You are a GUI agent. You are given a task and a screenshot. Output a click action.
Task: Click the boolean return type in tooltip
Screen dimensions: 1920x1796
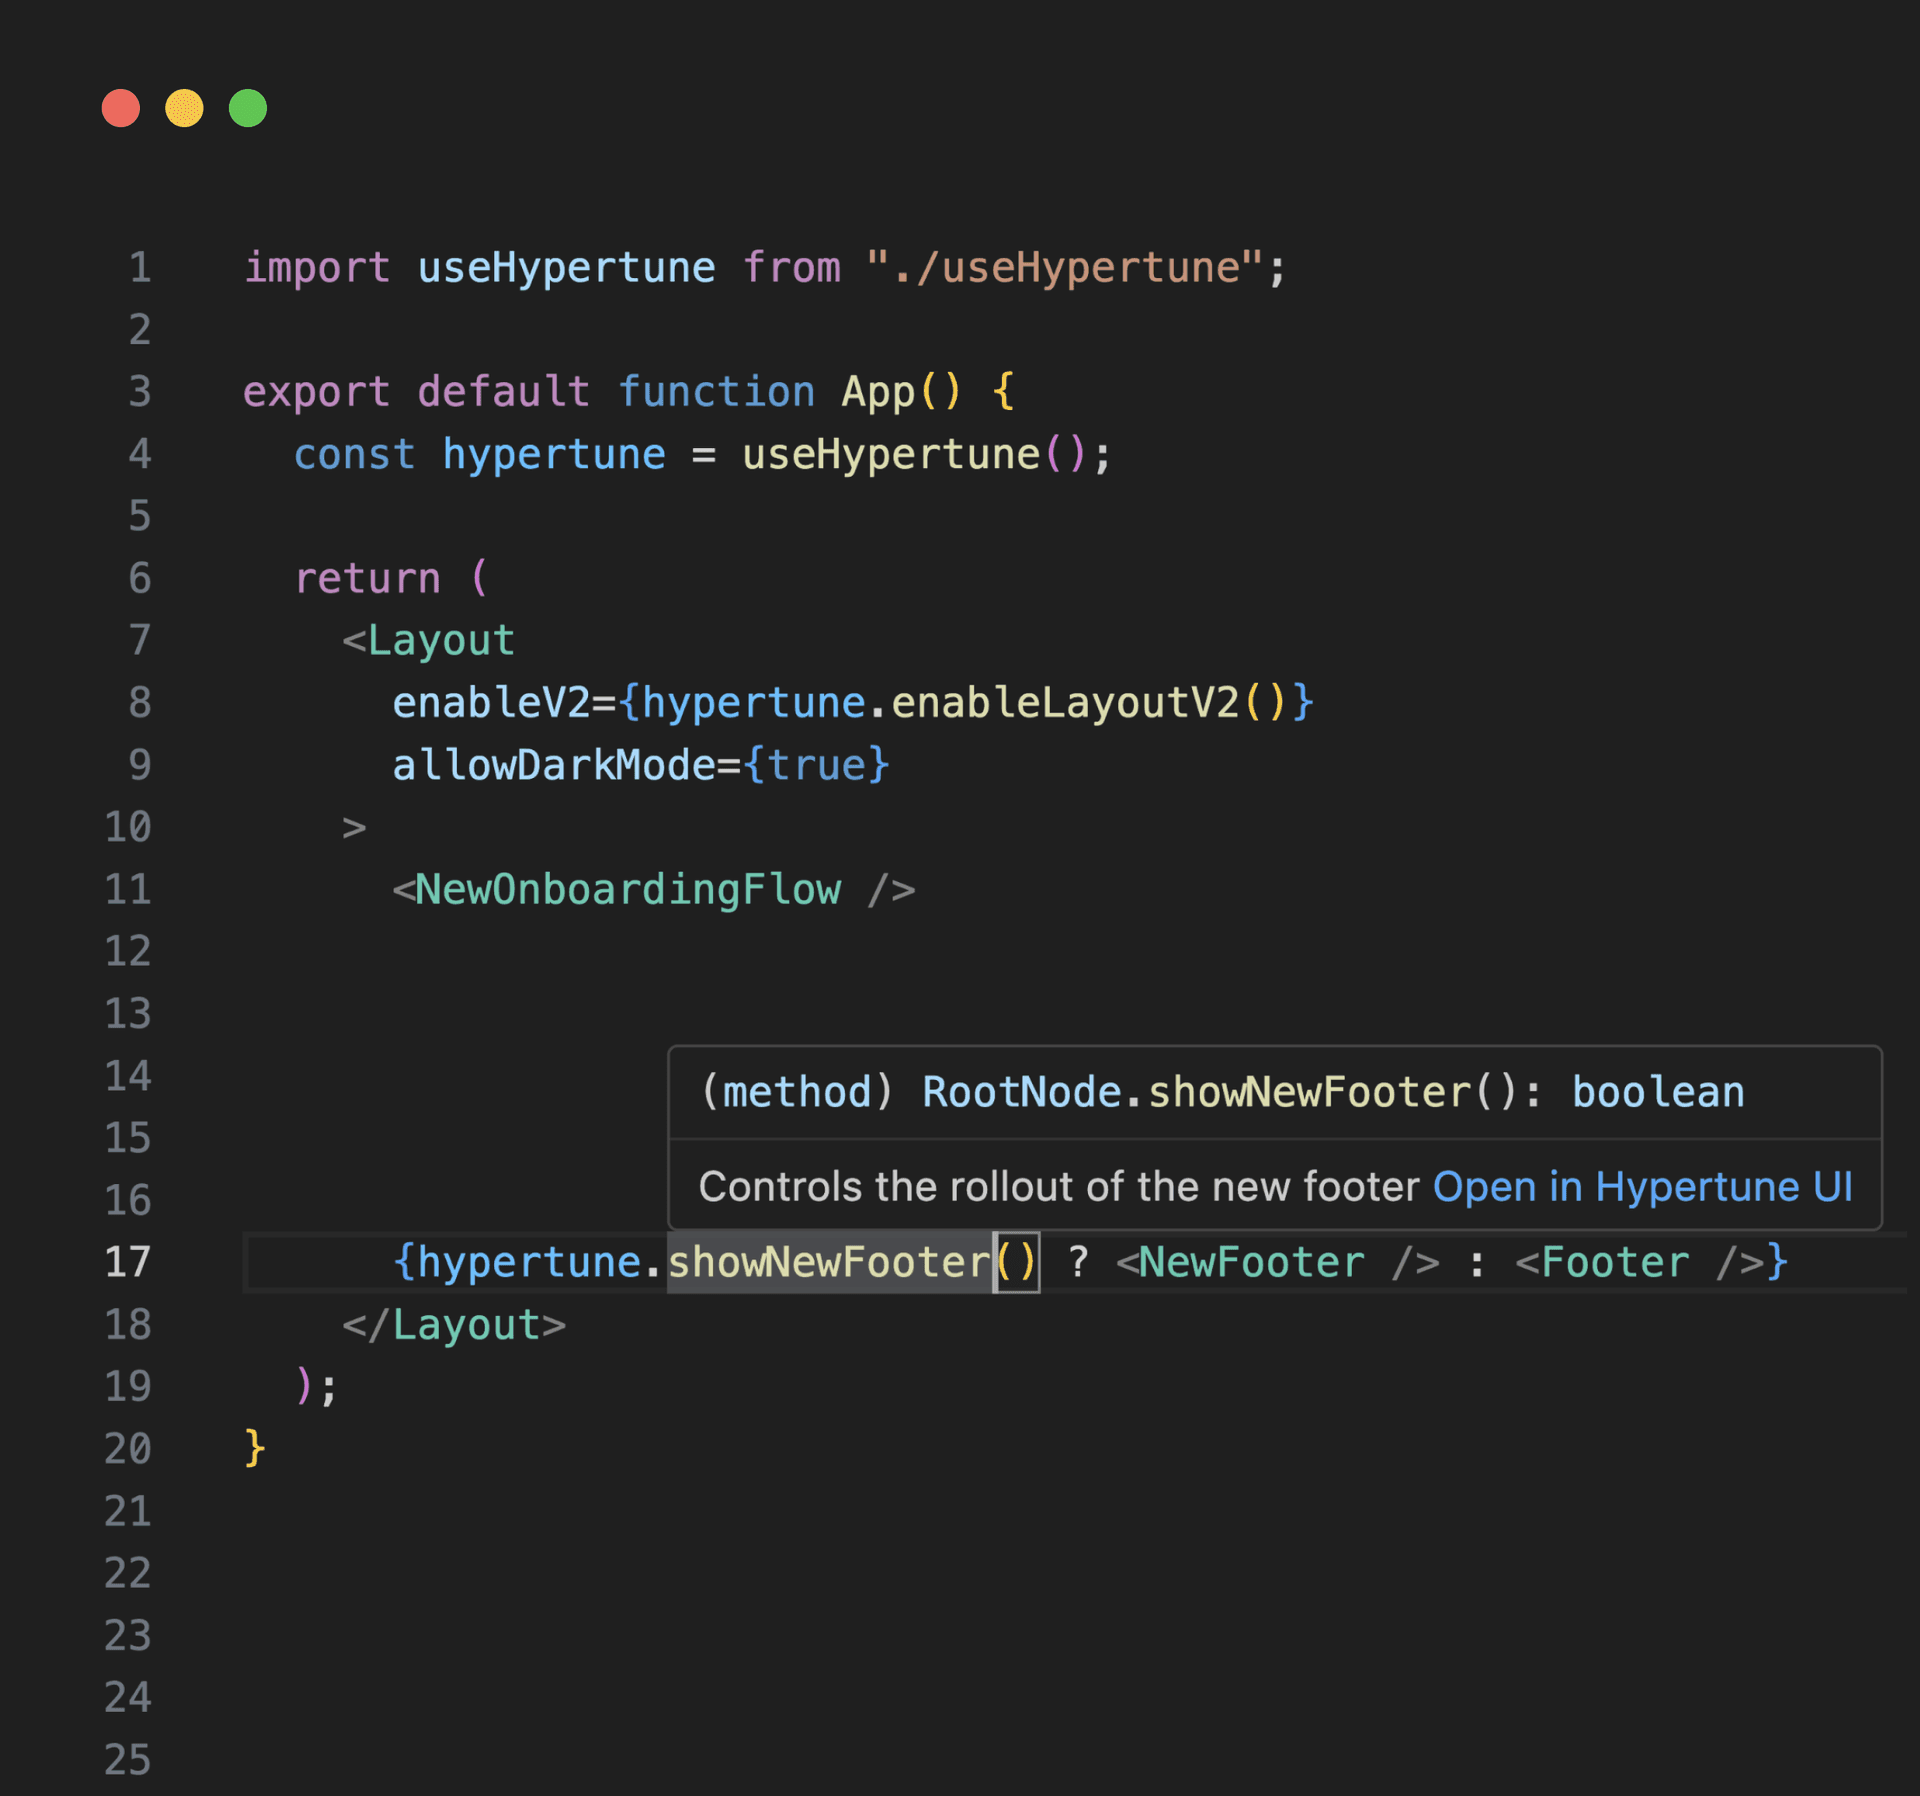[1657, 1092]
